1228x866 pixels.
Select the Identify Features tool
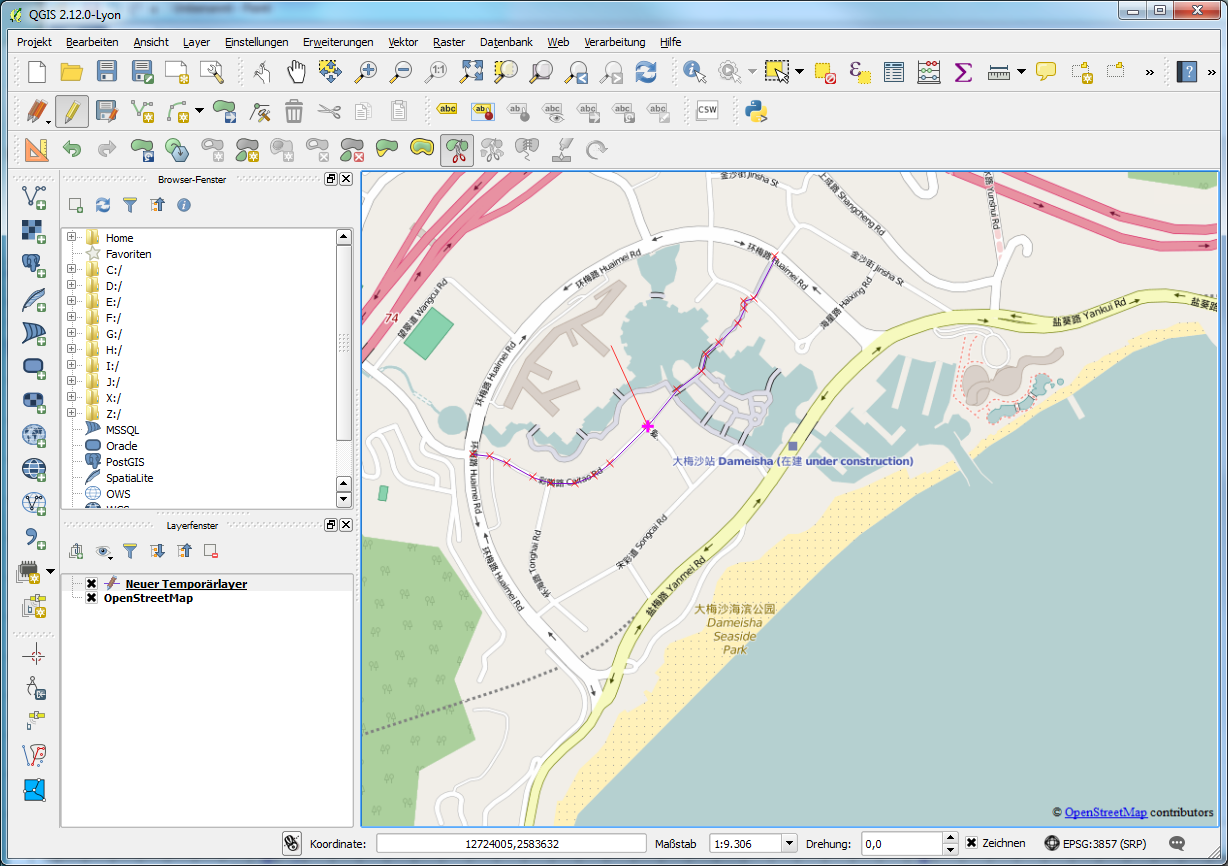click(695, 71)
